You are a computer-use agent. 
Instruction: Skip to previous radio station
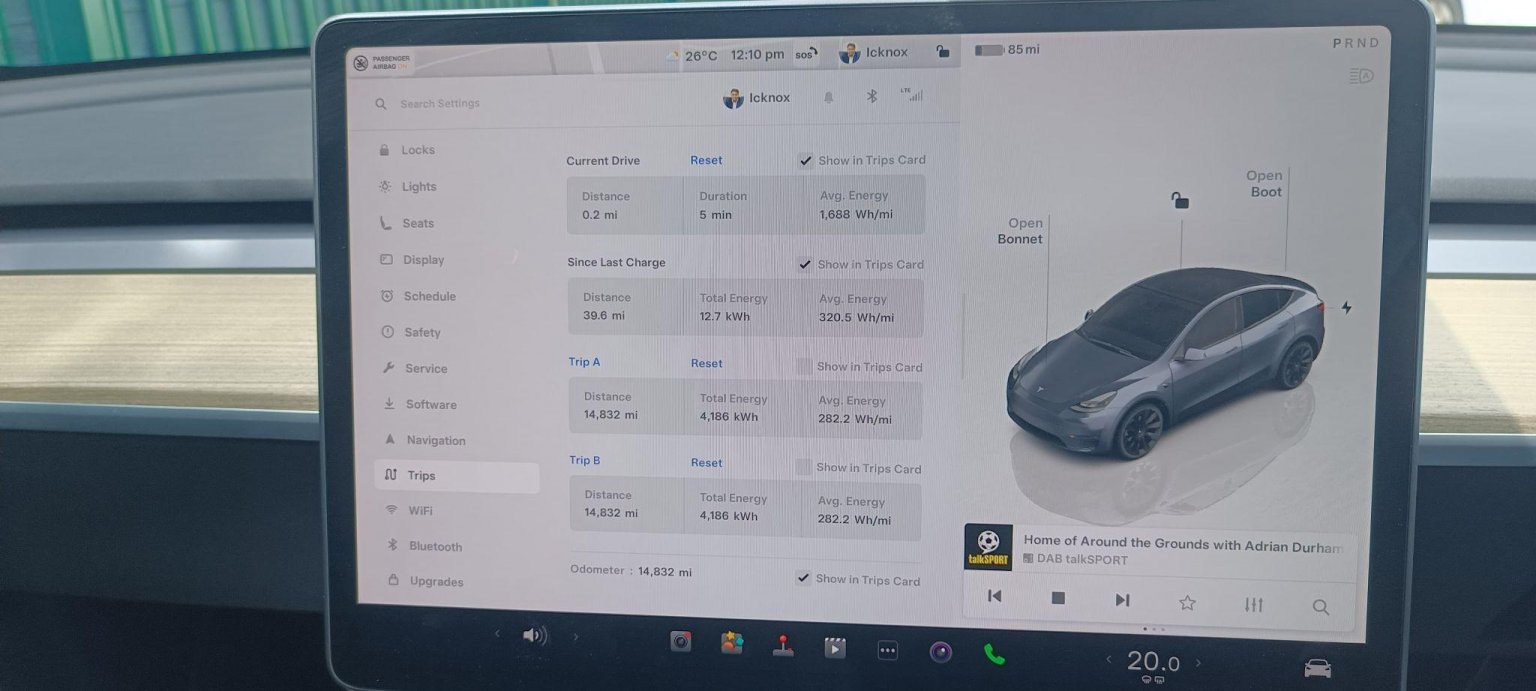(994, 596)
